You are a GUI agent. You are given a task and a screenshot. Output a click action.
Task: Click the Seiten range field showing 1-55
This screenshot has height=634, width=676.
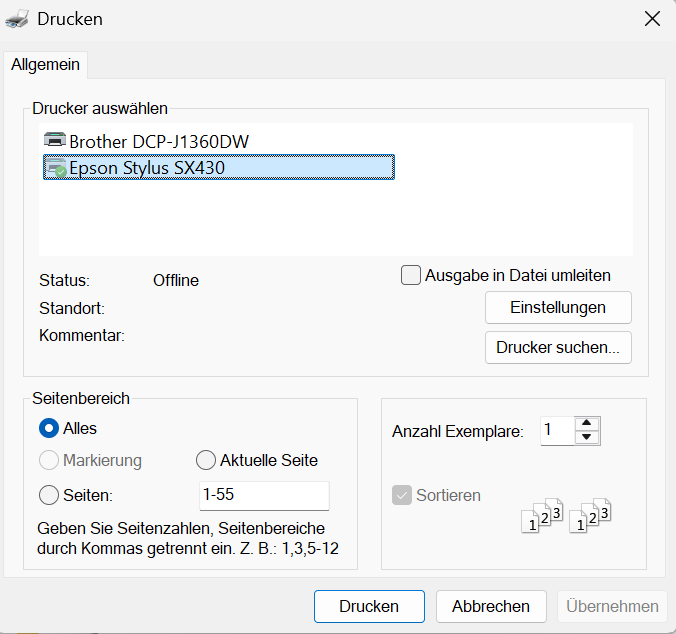click(x=264, y=496)
